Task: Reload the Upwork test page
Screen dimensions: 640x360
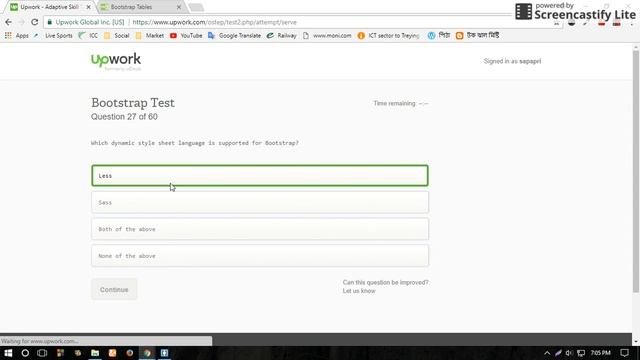Action: [x=35, y=22]
